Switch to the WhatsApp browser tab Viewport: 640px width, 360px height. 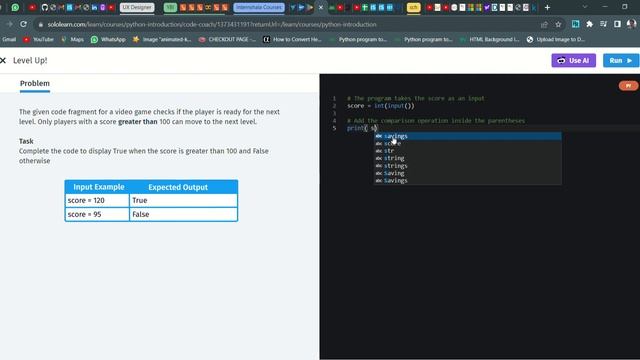[x=15, y=7]
